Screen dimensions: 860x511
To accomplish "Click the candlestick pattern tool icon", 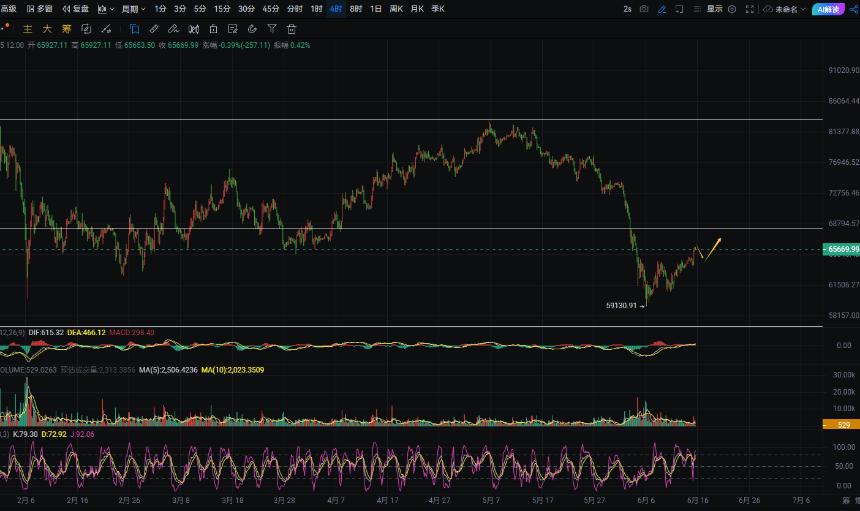I will pyautogui.click(x=194, y=29).
